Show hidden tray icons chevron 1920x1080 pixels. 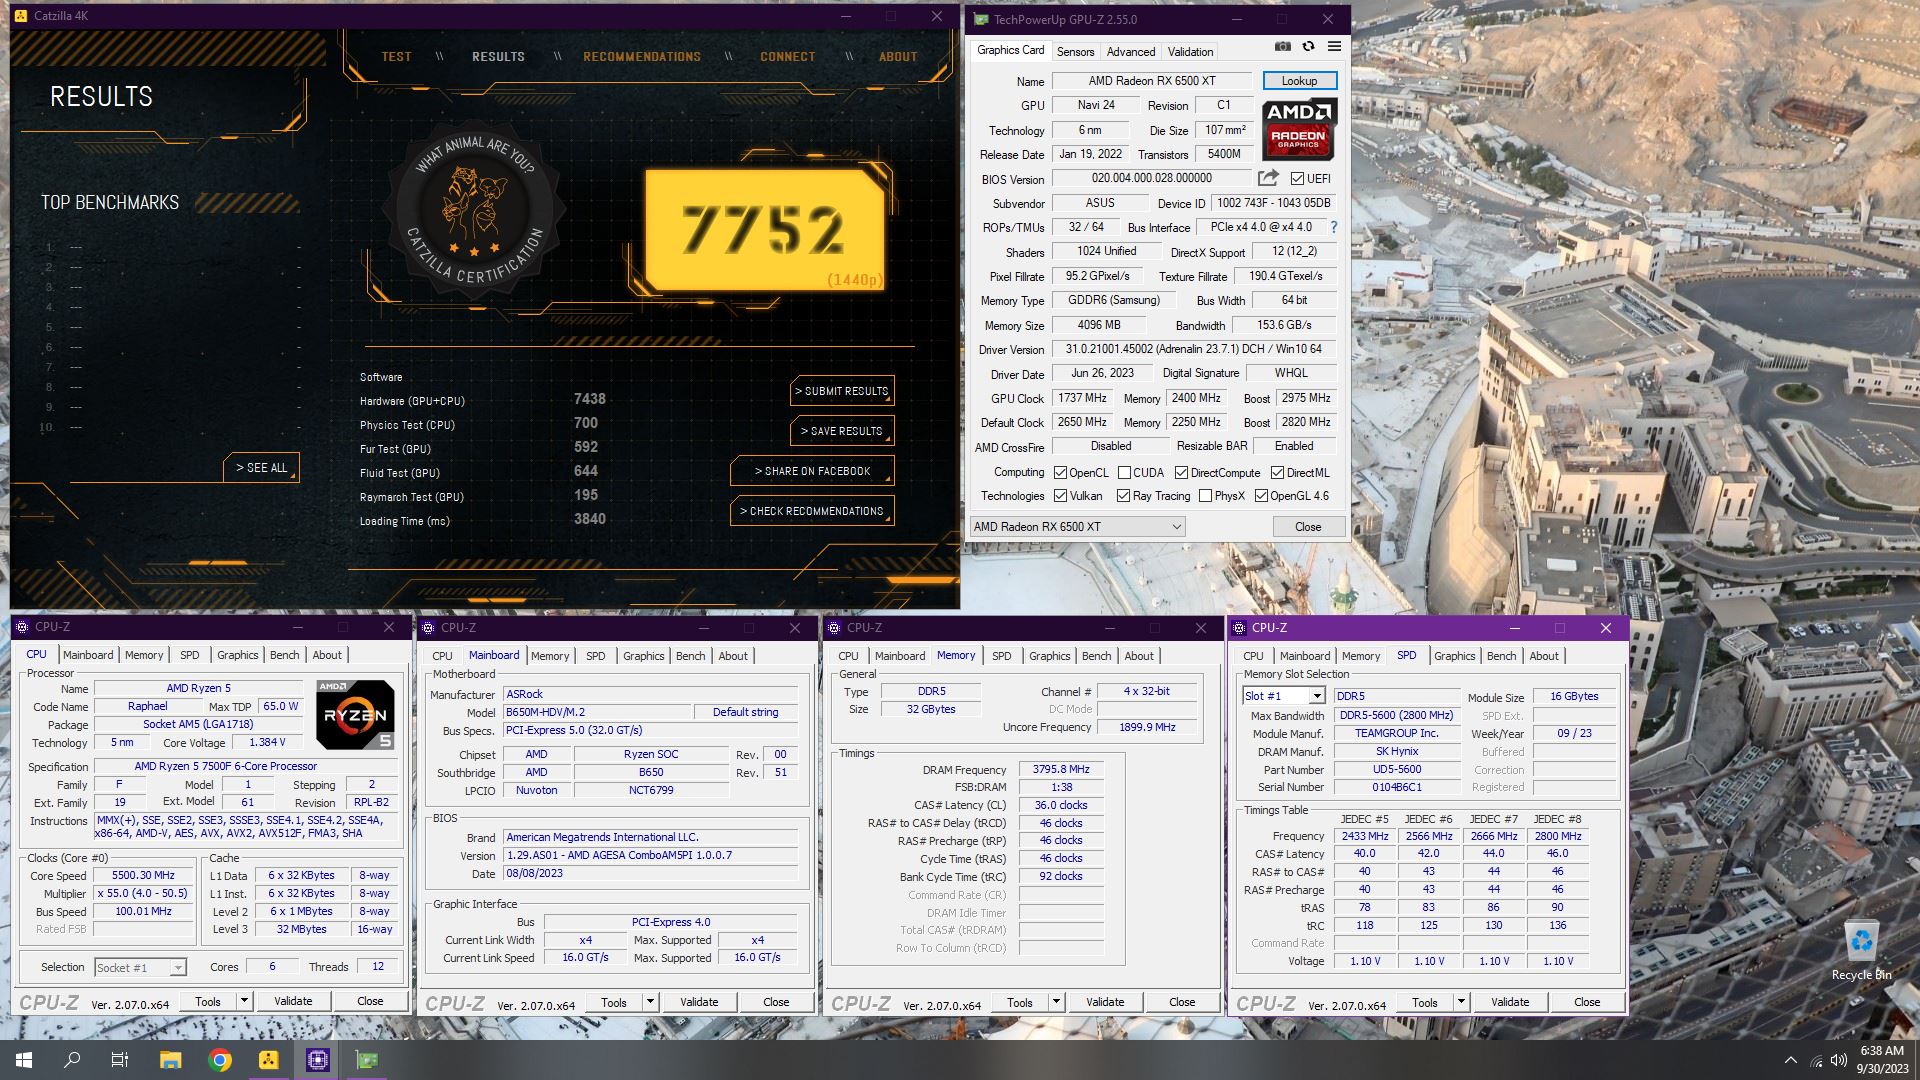[1790, 1060]
